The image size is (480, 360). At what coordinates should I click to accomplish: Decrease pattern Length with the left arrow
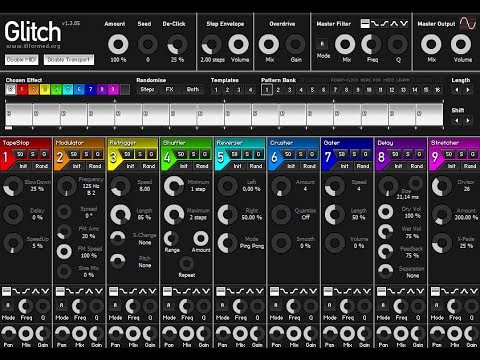[x=456, y=90]
